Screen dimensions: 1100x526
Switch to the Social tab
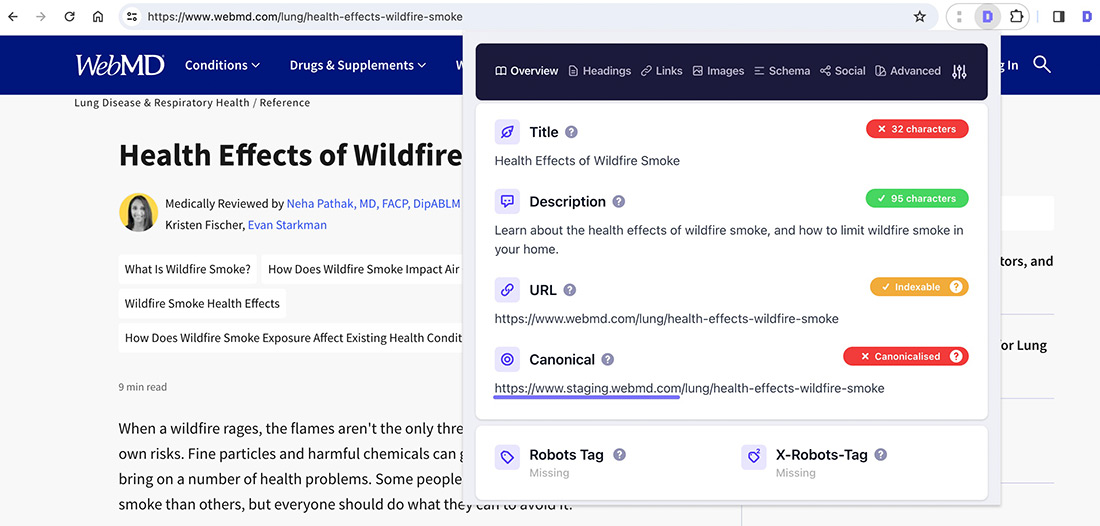click(x=843, y=71)
